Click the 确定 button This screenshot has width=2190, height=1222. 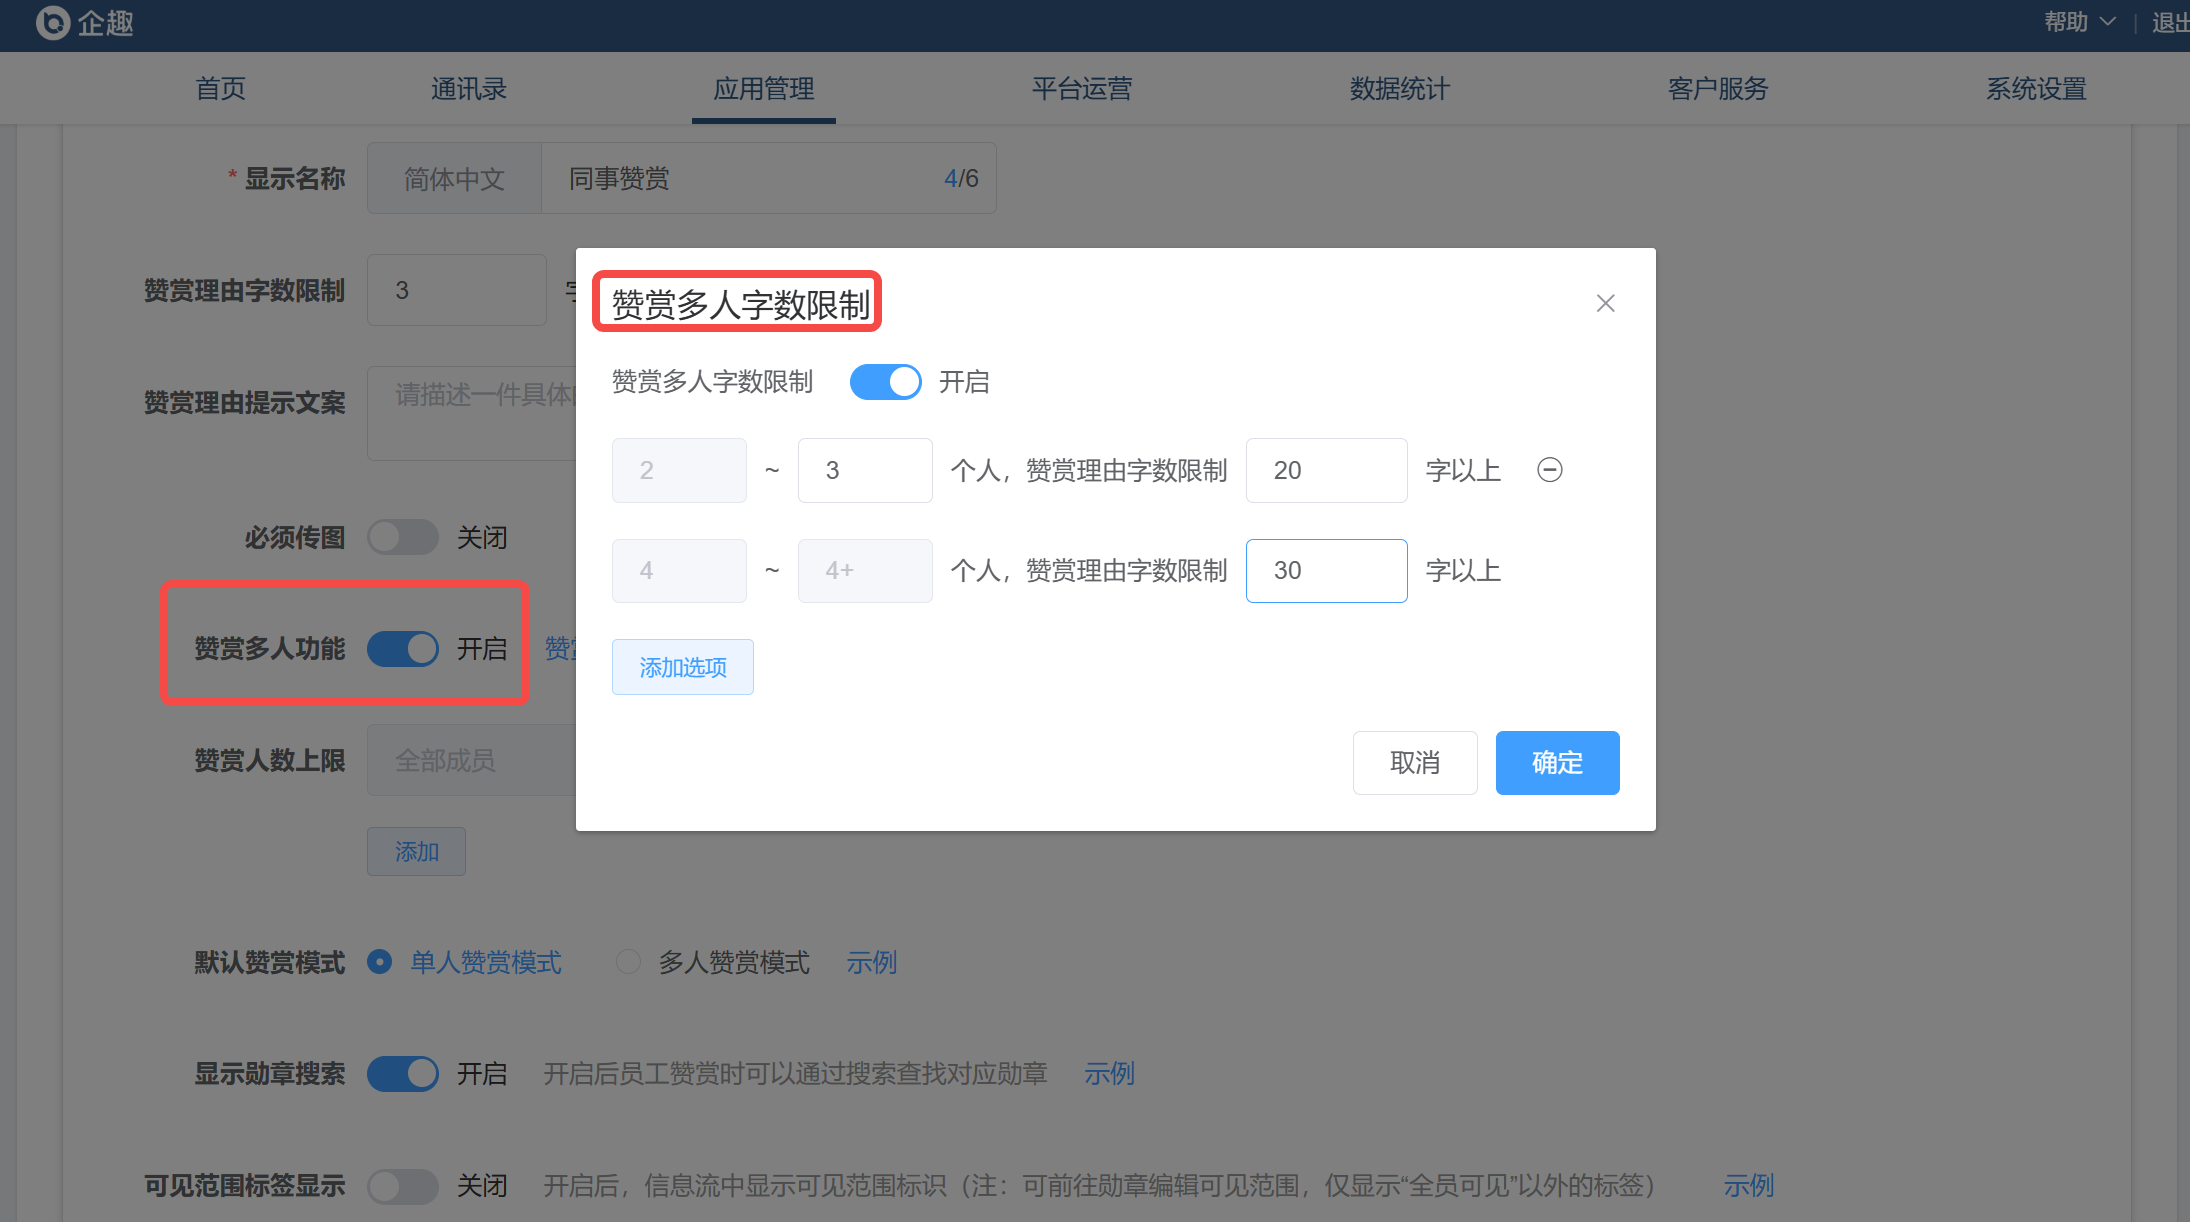click(x=1557, y=763)
